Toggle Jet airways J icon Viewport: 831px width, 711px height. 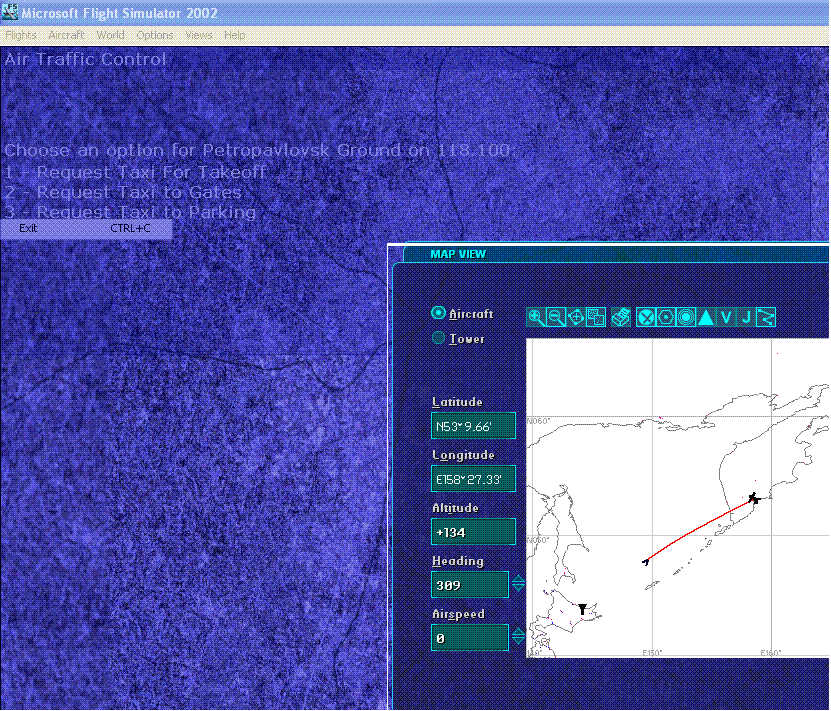coord(746,317)
